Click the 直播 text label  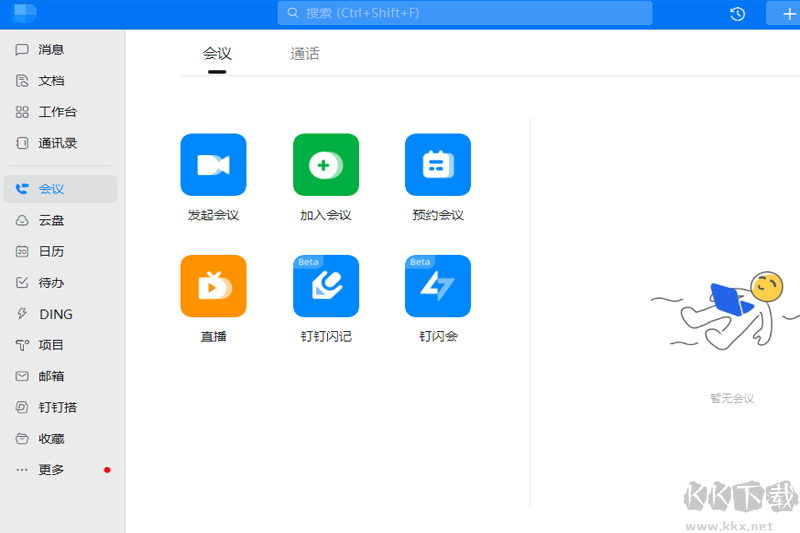pos(213,337)
